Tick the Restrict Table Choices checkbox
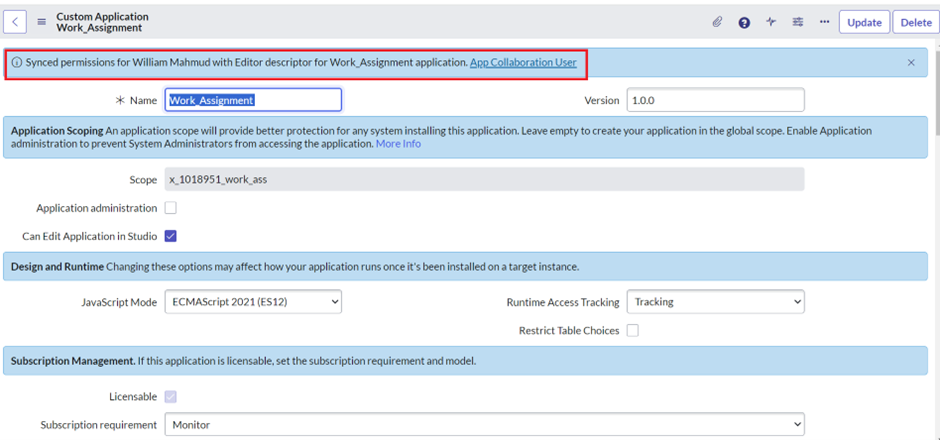Image resolution: width=940 pixels, height=440 pixels. (x=633, y=330)
